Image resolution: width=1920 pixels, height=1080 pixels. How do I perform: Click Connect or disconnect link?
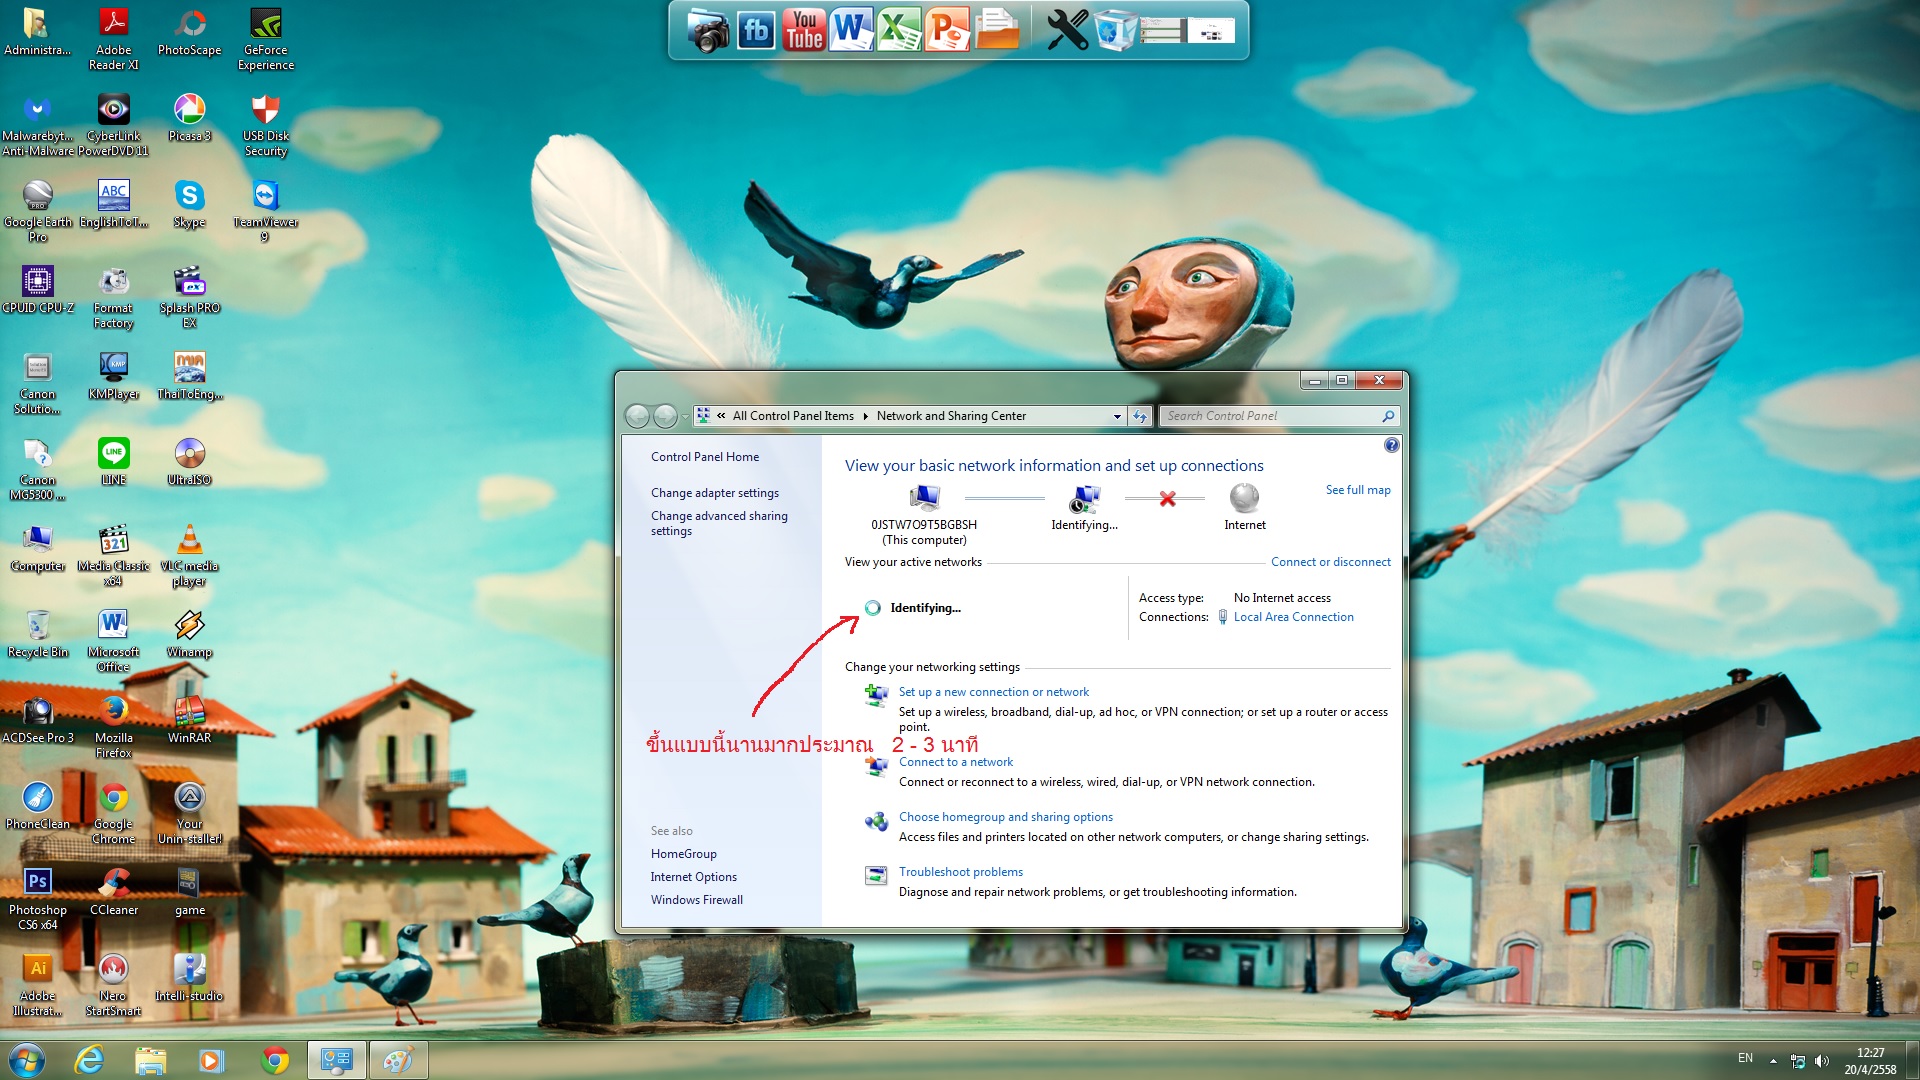point(1330,562)
